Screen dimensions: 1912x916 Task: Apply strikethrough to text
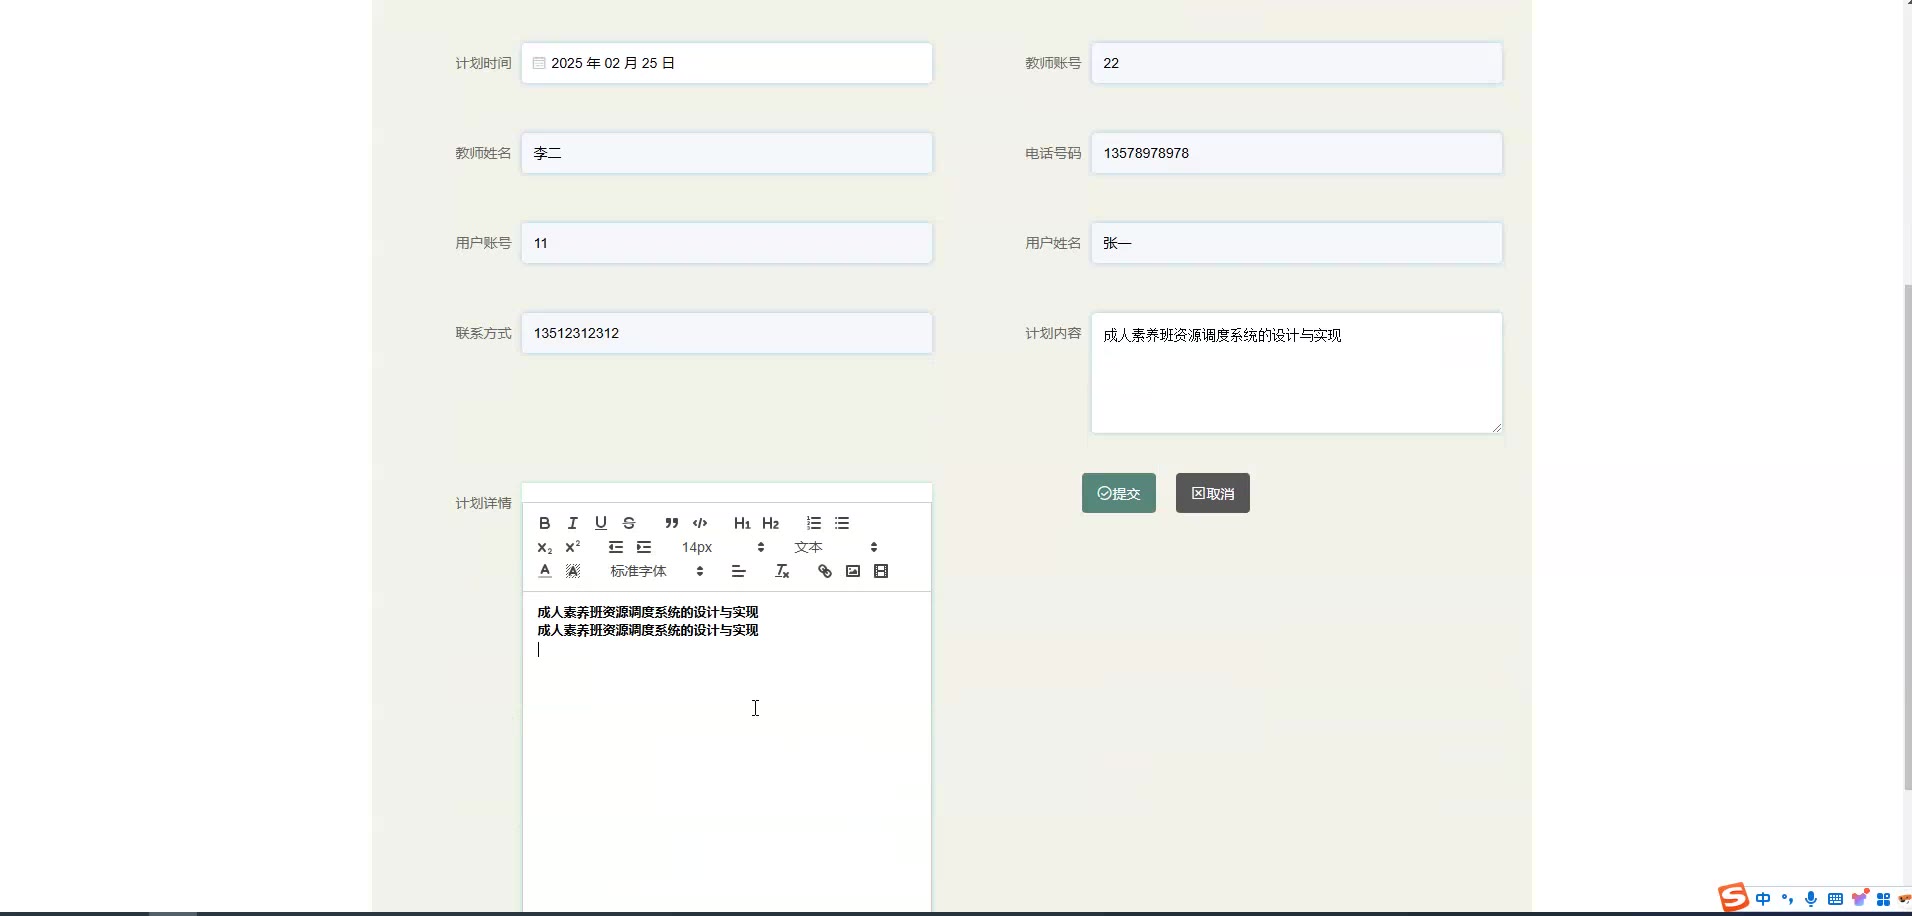[628, 523]
